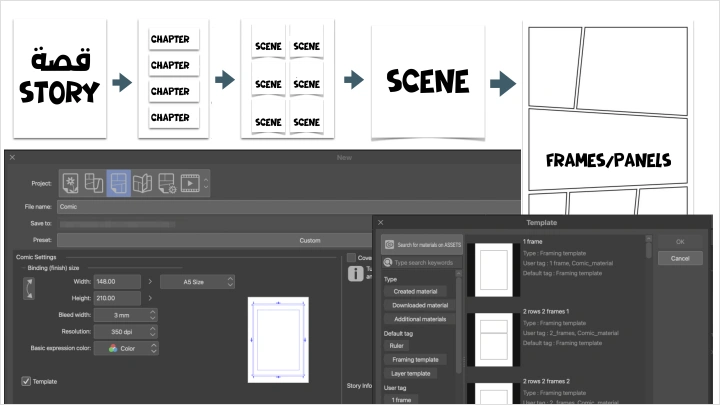The width and height of the screenshot is (720, 405).
Task: Click the Cancel button in Template dialog
Action: click(680, 258)
